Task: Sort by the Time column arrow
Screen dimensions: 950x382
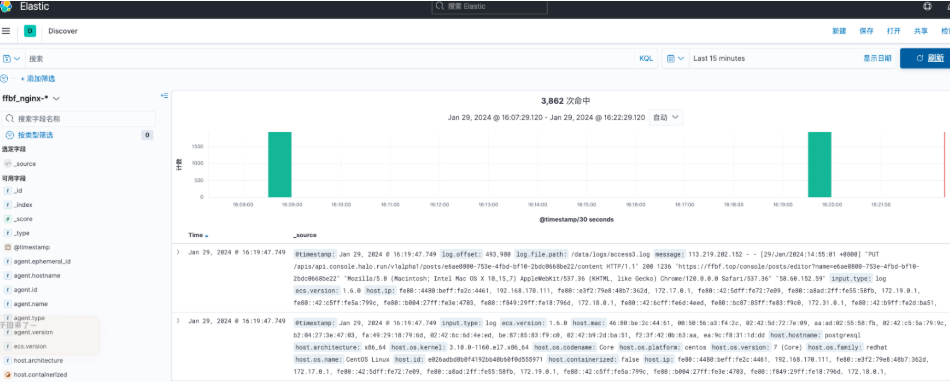Action: point(207,235)
